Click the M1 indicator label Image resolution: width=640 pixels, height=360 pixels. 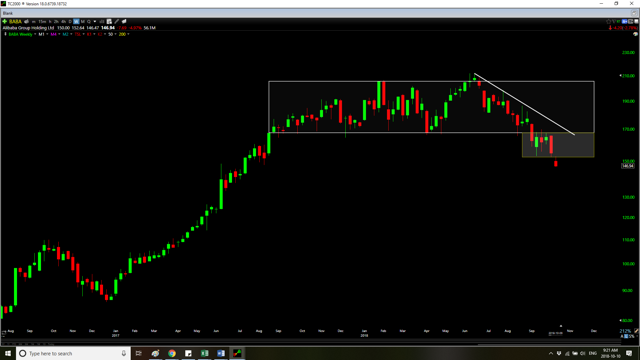click(x=41, y=34)
